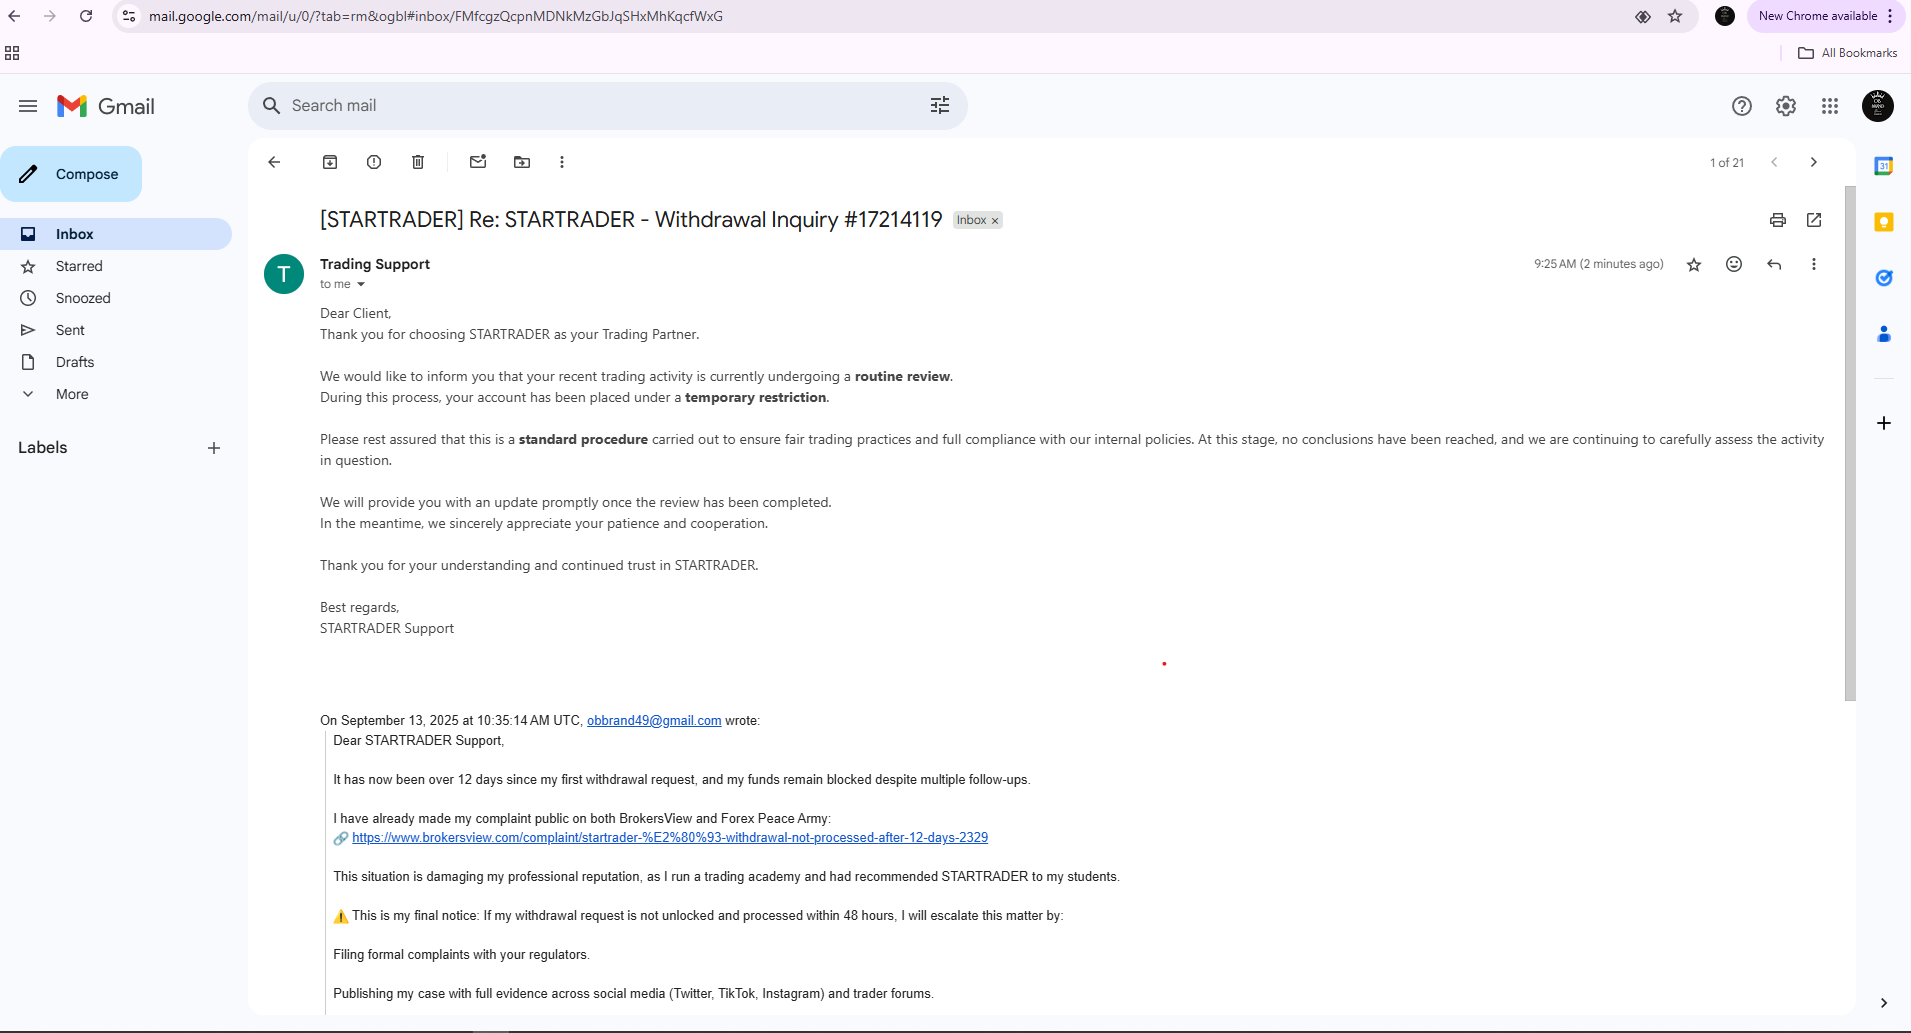Star the Trading Support message
This screenshot has width=1911, height=1033.
1694,264
